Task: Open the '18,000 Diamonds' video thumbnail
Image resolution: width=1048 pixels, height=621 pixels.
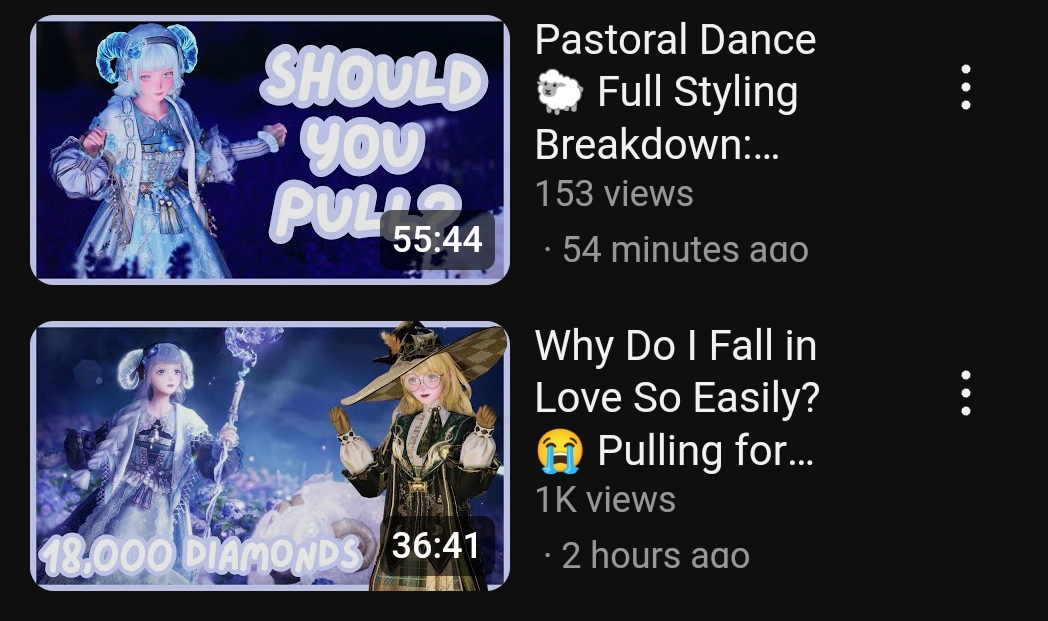Action: coord(270,456)
